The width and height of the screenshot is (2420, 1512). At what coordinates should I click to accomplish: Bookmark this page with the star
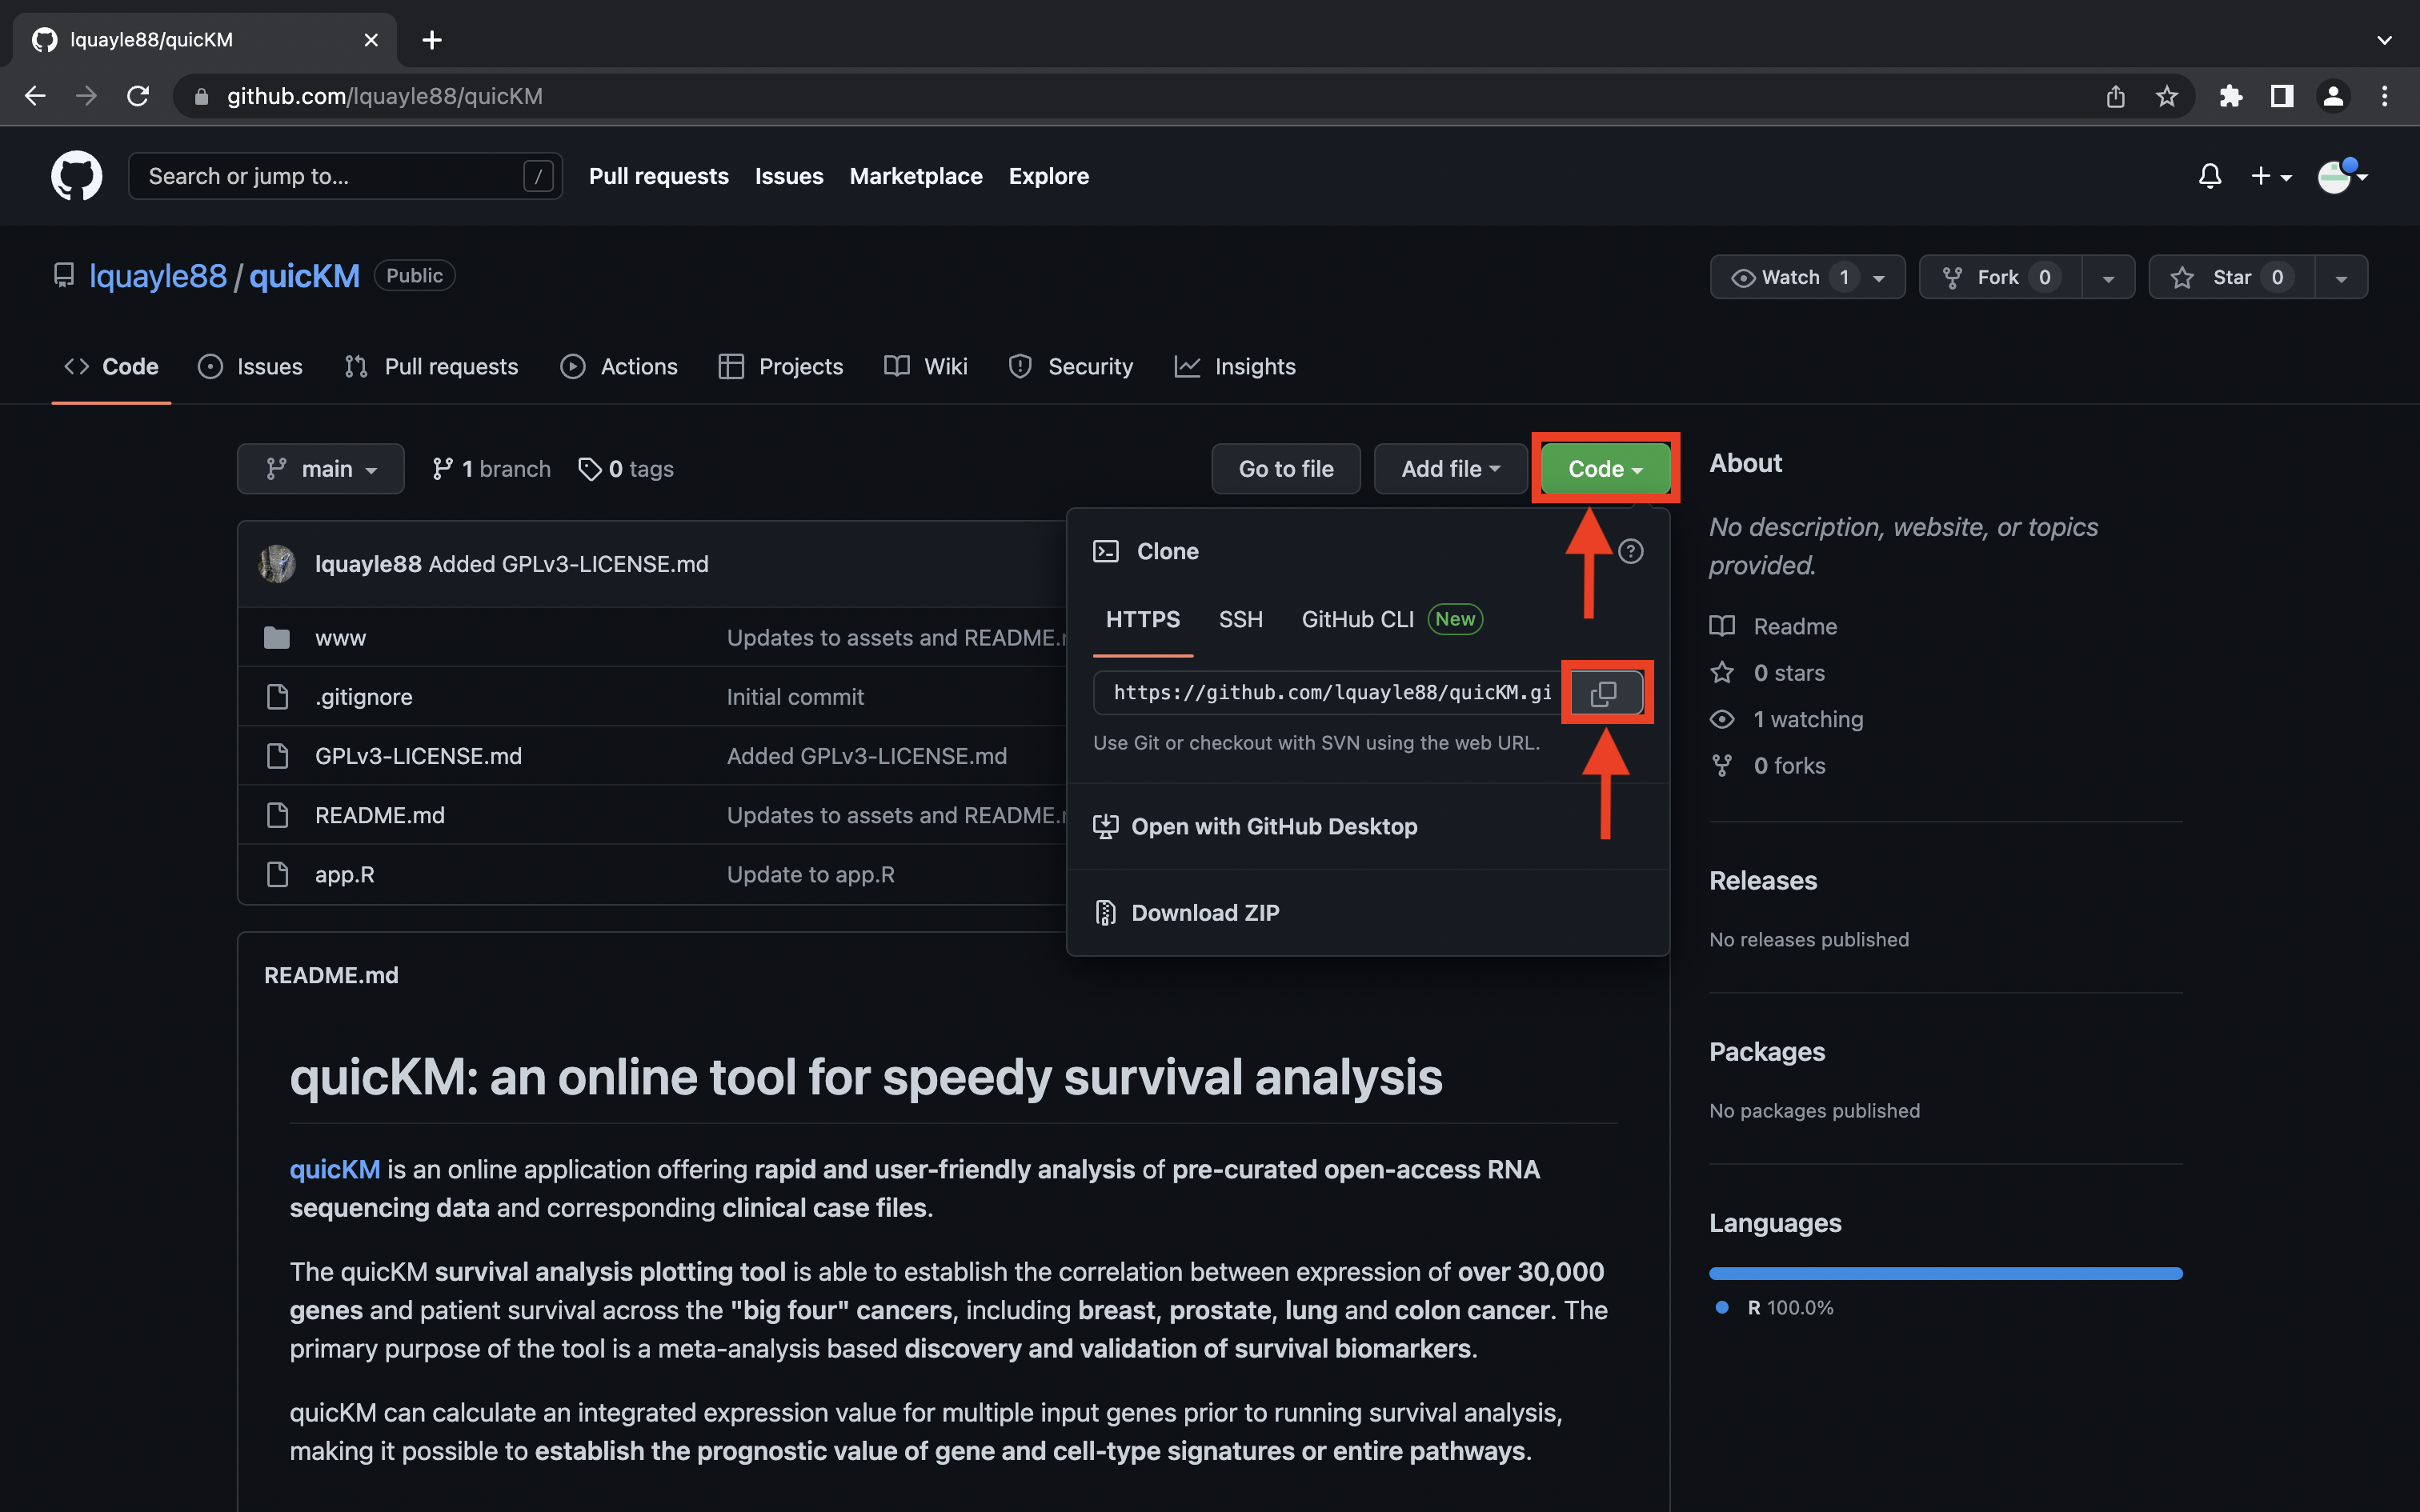(2166, 96)
